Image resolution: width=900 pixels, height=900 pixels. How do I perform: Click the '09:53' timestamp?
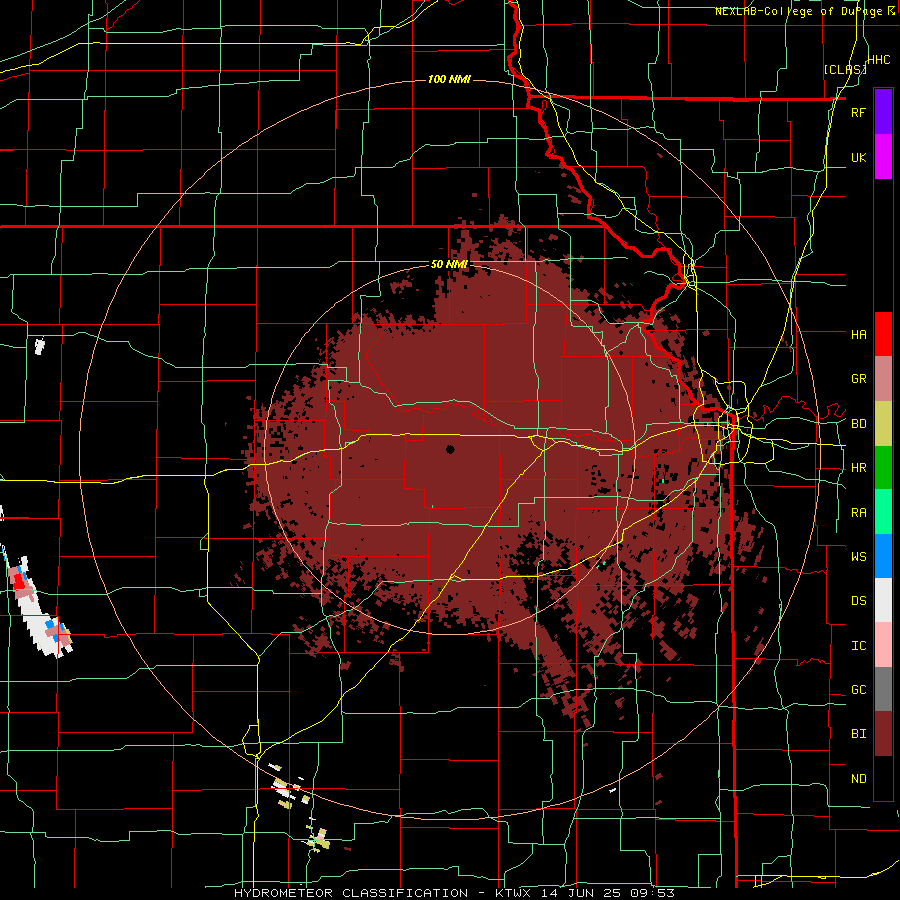(x=654, y=893)
